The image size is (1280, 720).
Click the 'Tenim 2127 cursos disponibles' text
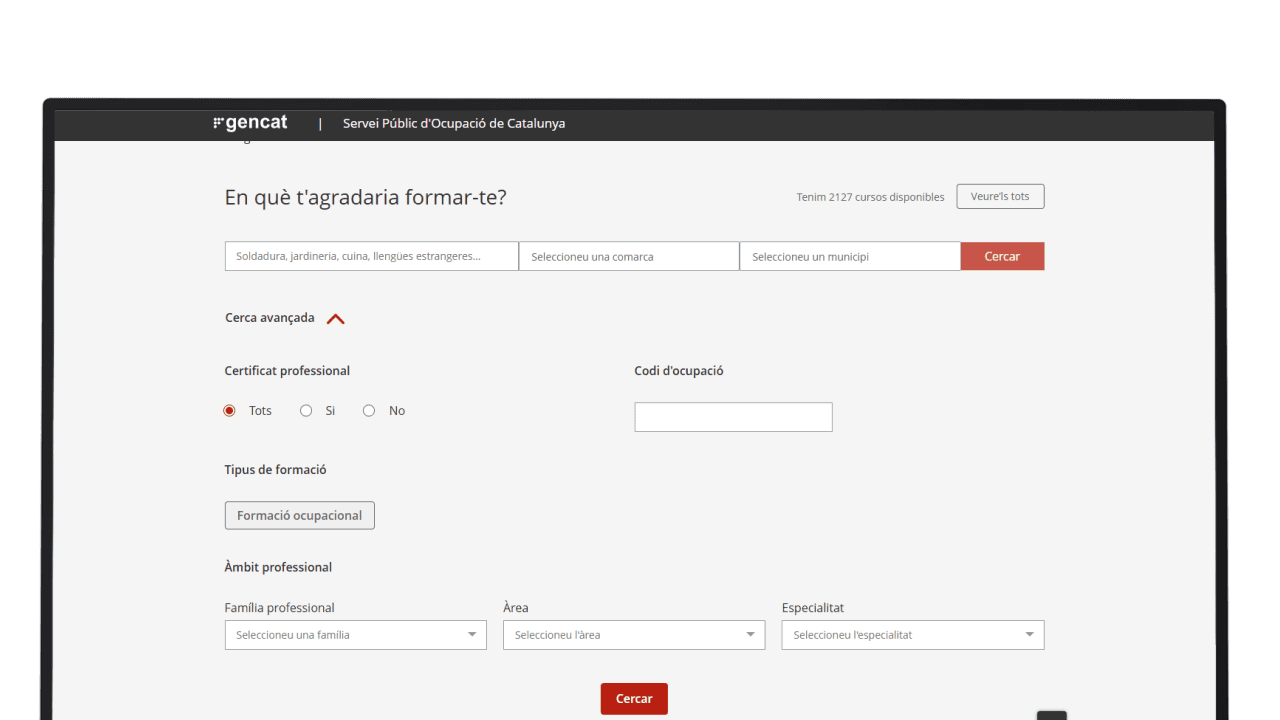[x=870, y=197]
